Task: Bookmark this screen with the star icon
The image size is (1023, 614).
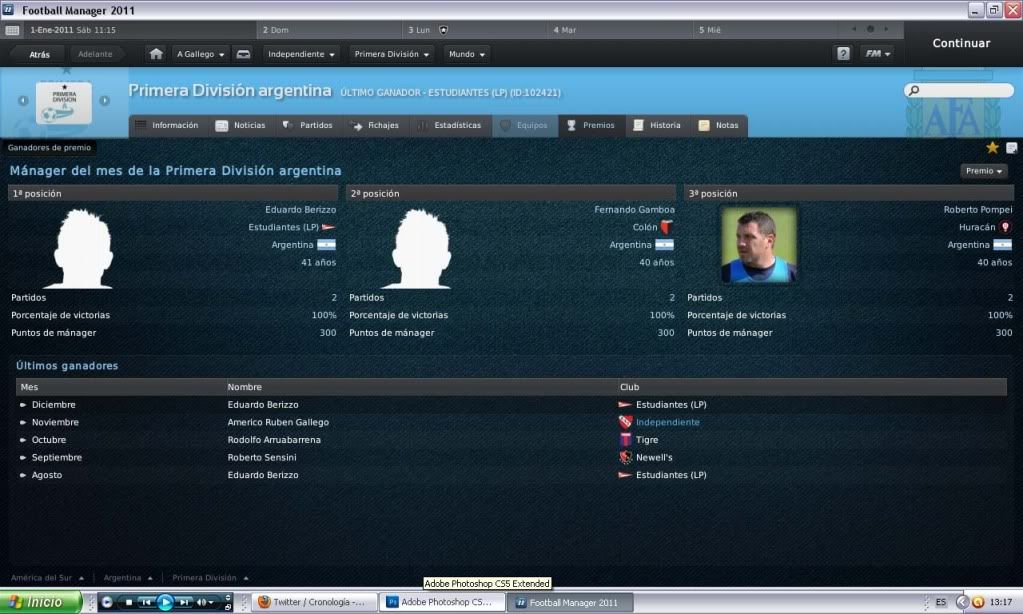Action: point(992,147)
